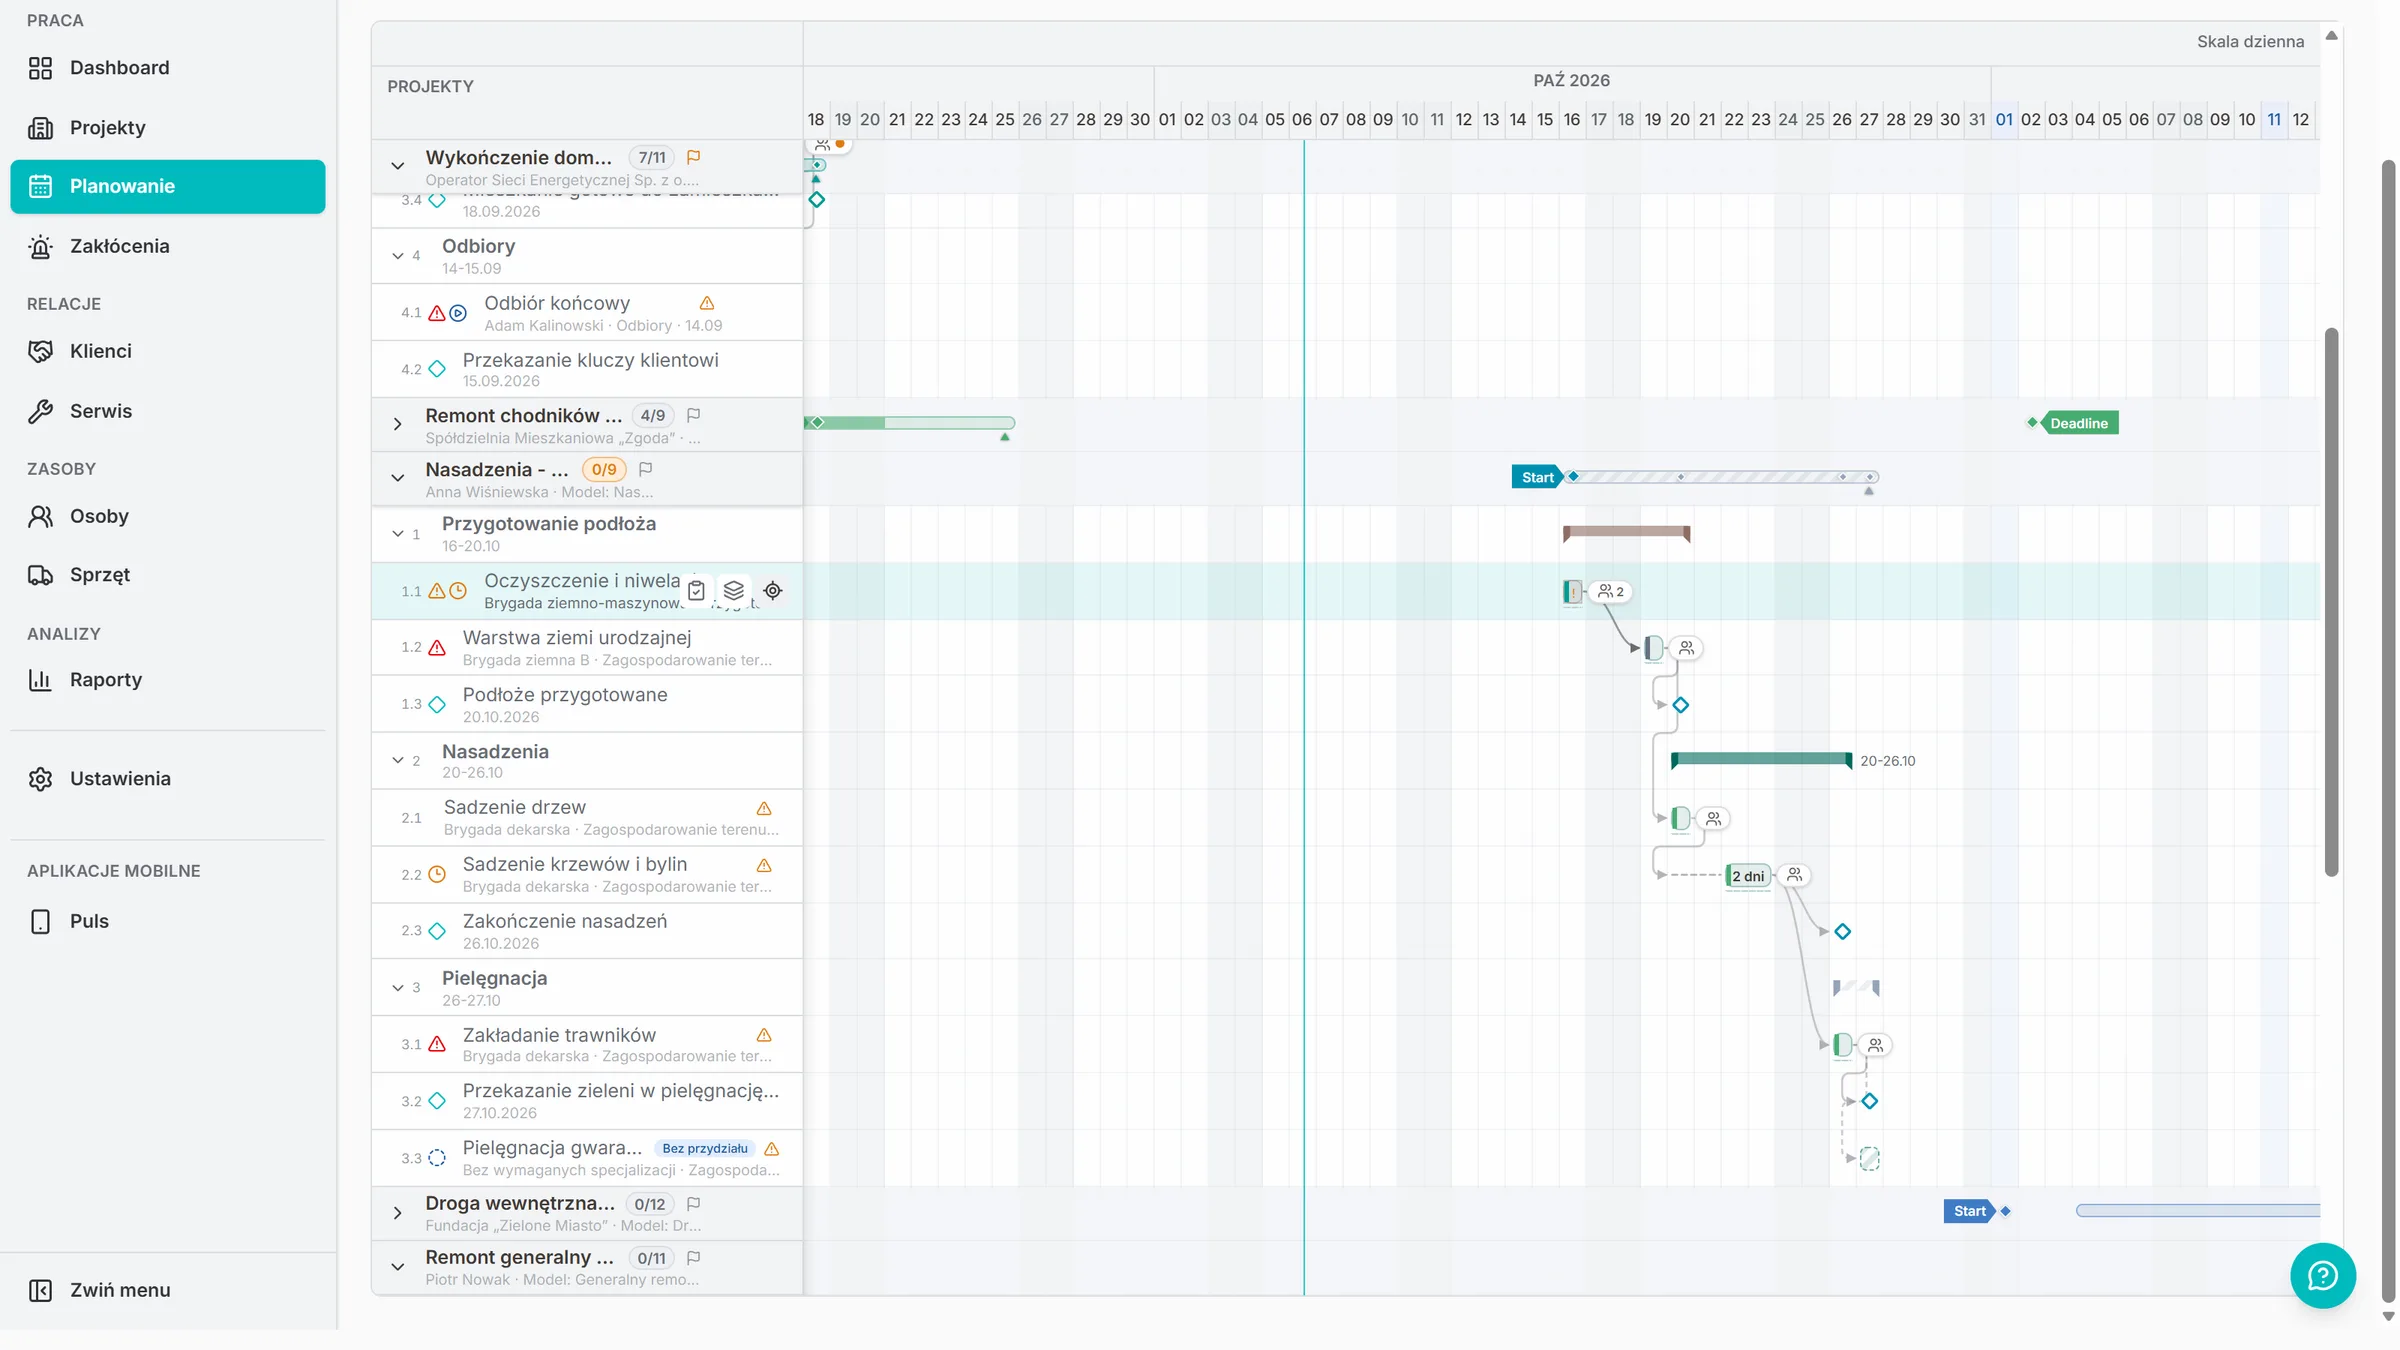Click the Droga wewnętrzna Start marker
2400x1350 pixels.
(1969, 1211)
